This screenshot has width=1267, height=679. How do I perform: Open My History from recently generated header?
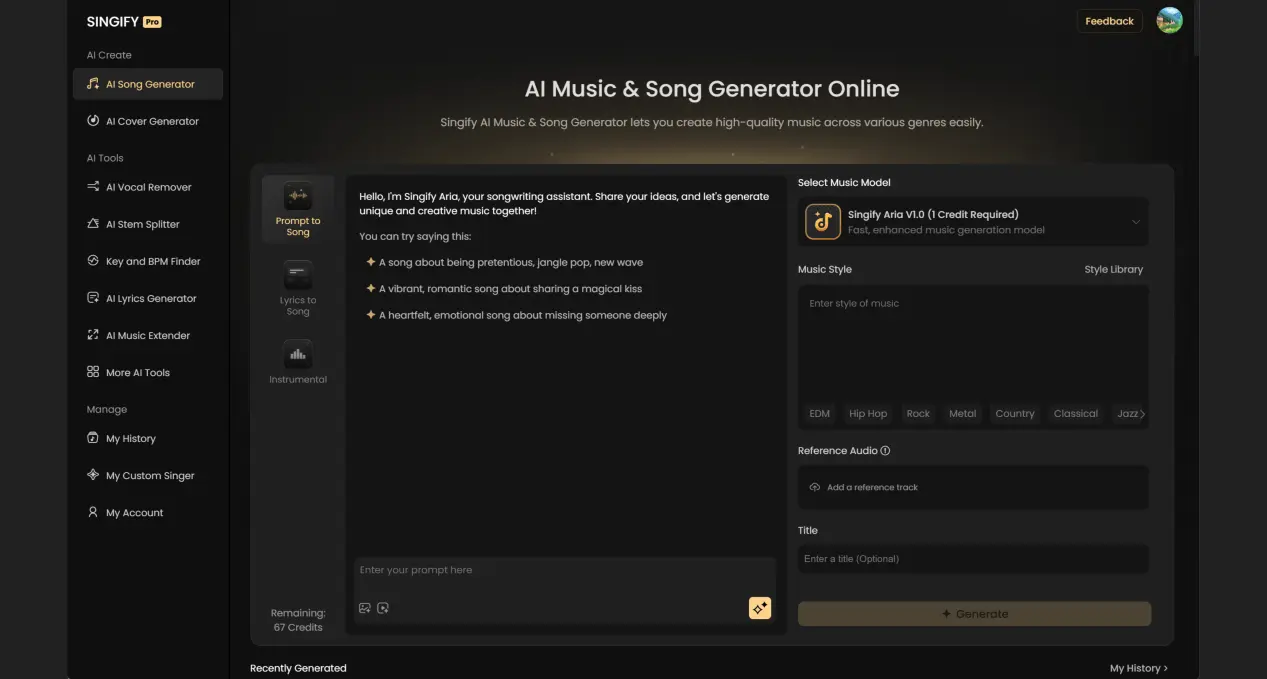(1138, 667)
